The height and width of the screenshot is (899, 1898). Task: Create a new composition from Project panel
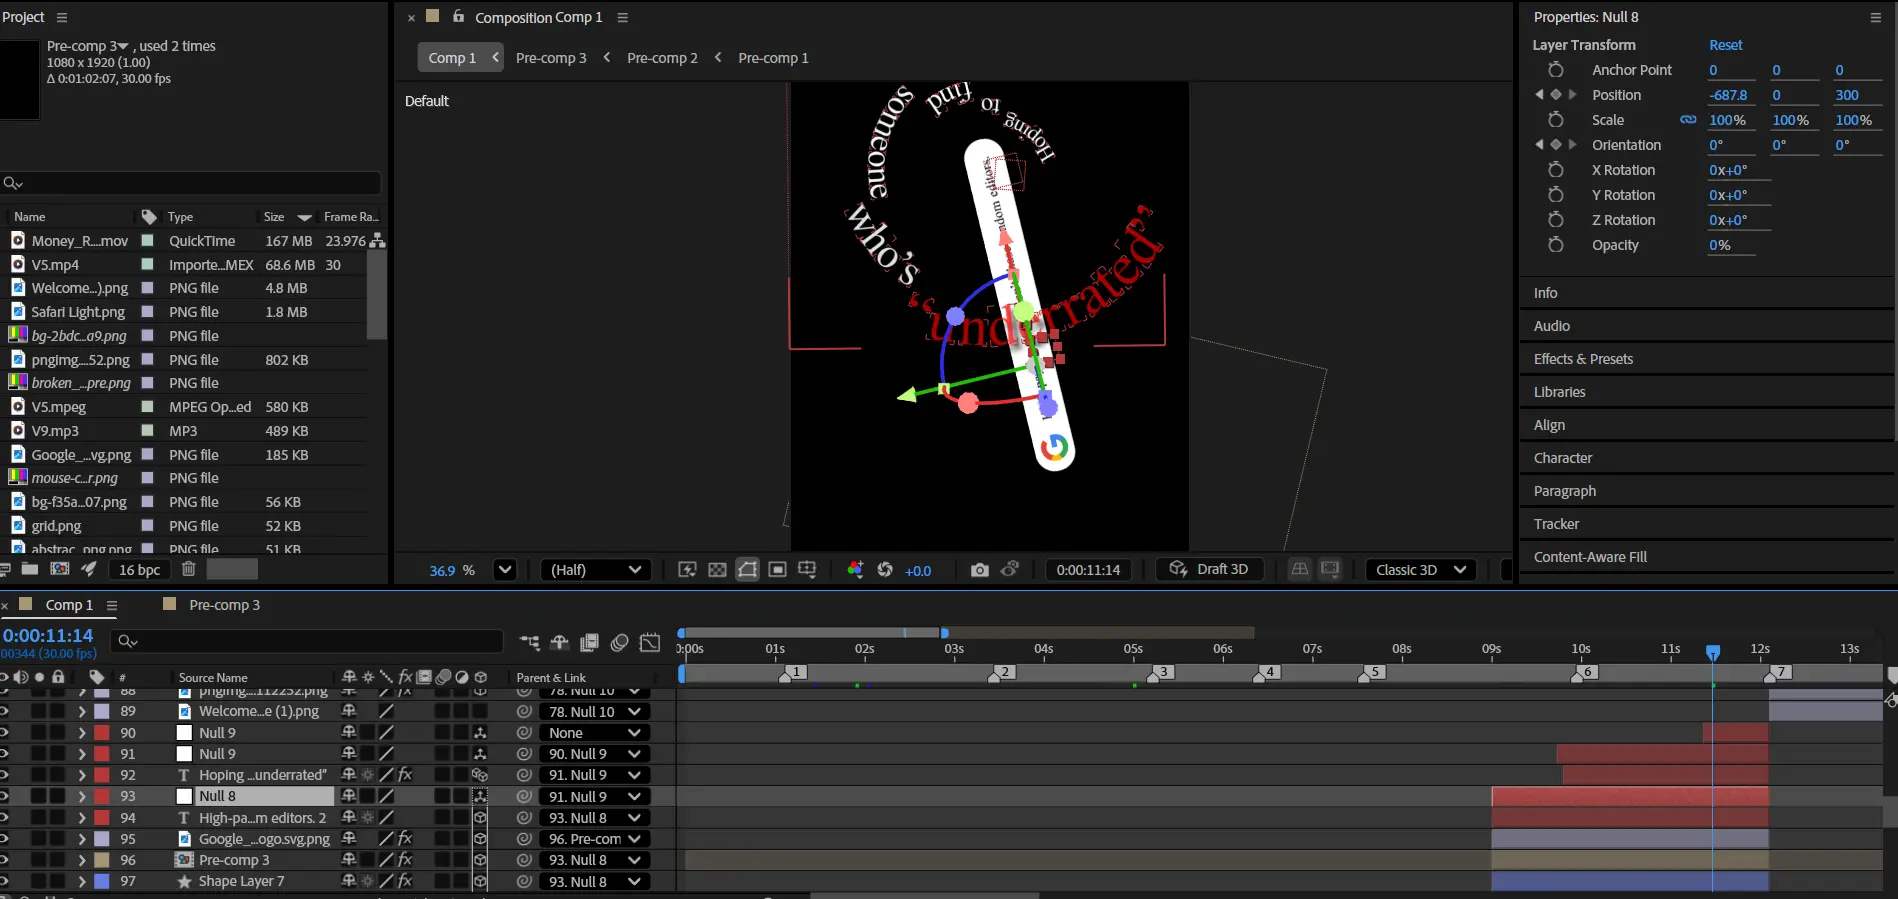(60, 569)
